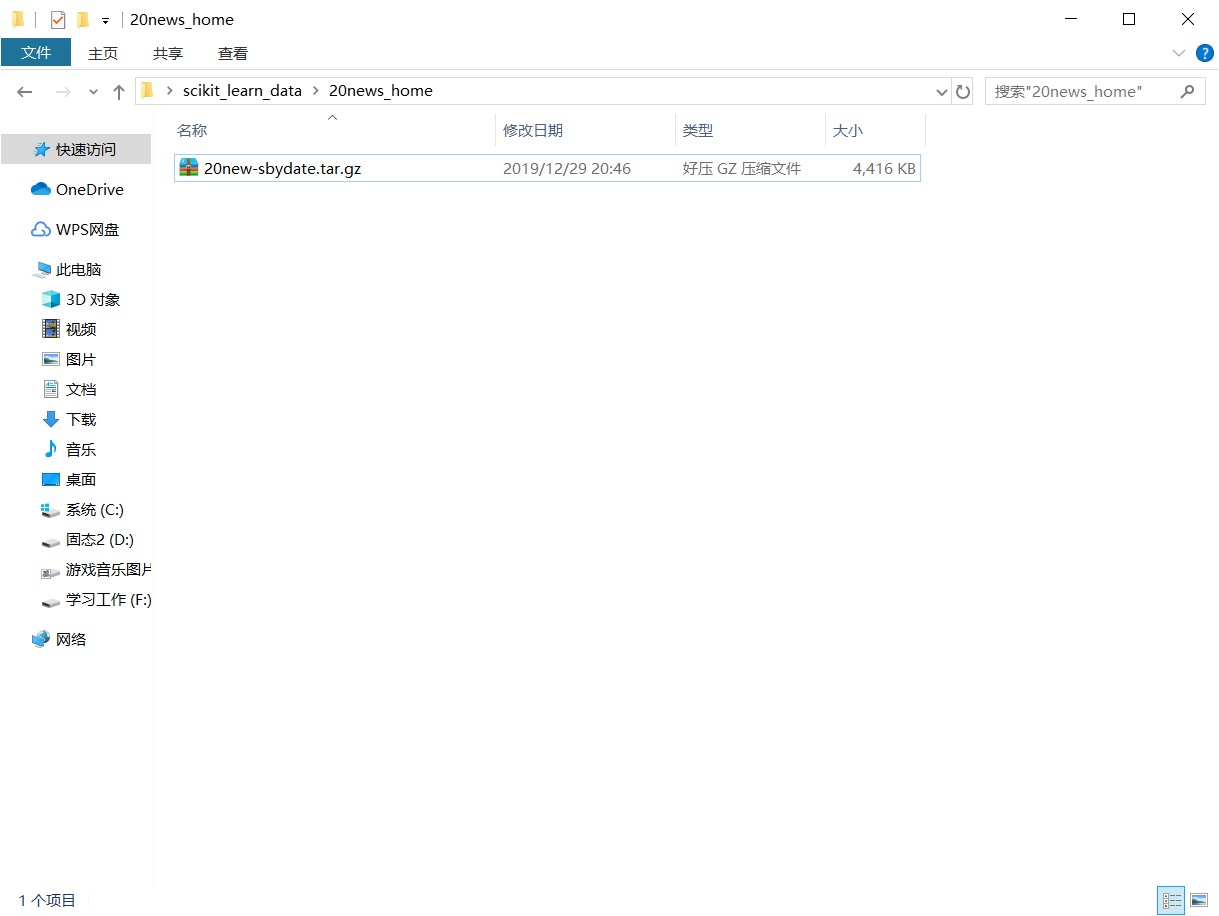
Task: Switch to the 查看 ribbon tab
Action: coord(232,53)
